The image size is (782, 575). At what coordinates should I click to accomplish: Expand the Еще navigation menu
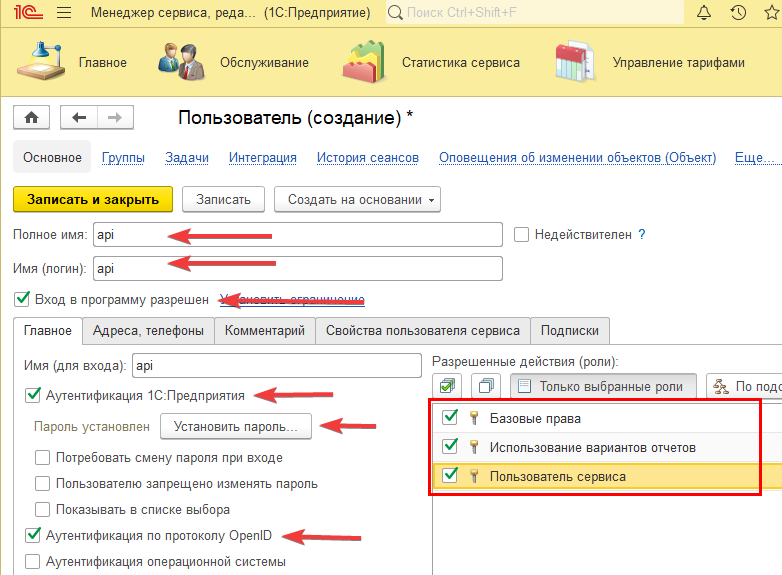752,157
